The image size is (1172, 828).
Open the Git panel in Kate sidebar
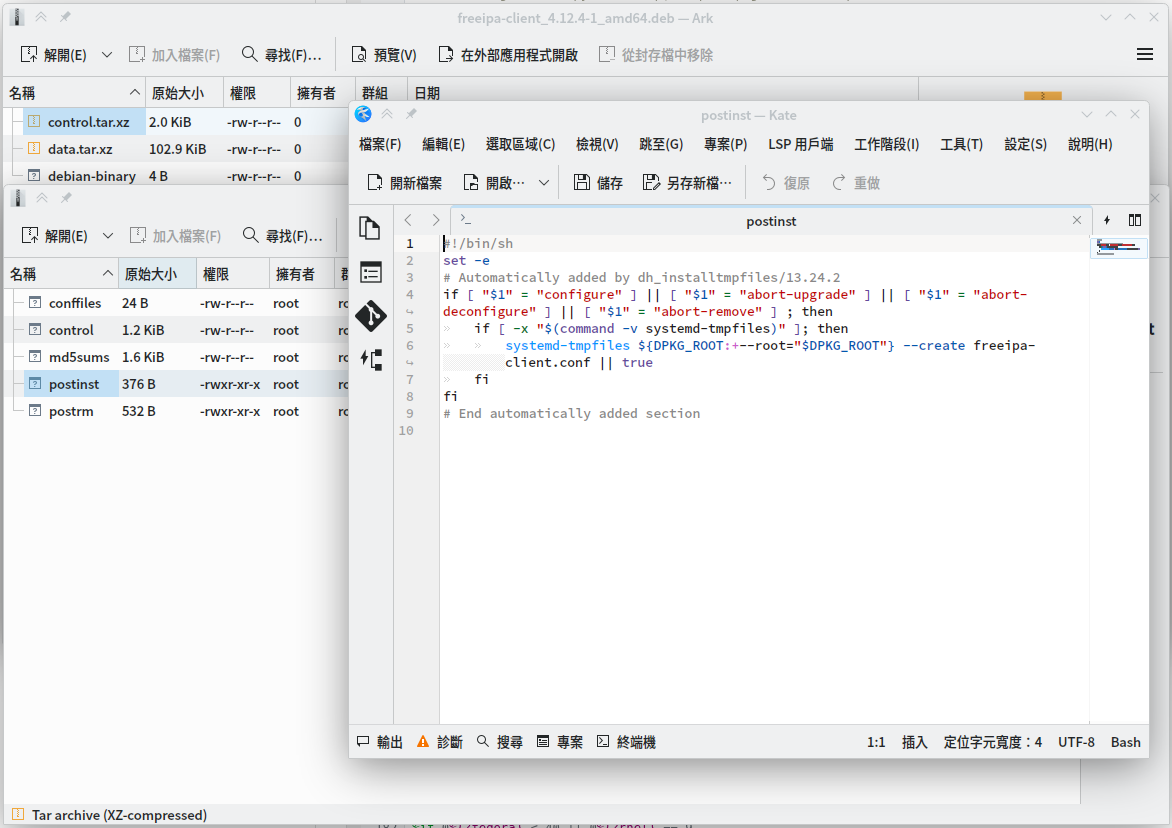tap(371, 316)
